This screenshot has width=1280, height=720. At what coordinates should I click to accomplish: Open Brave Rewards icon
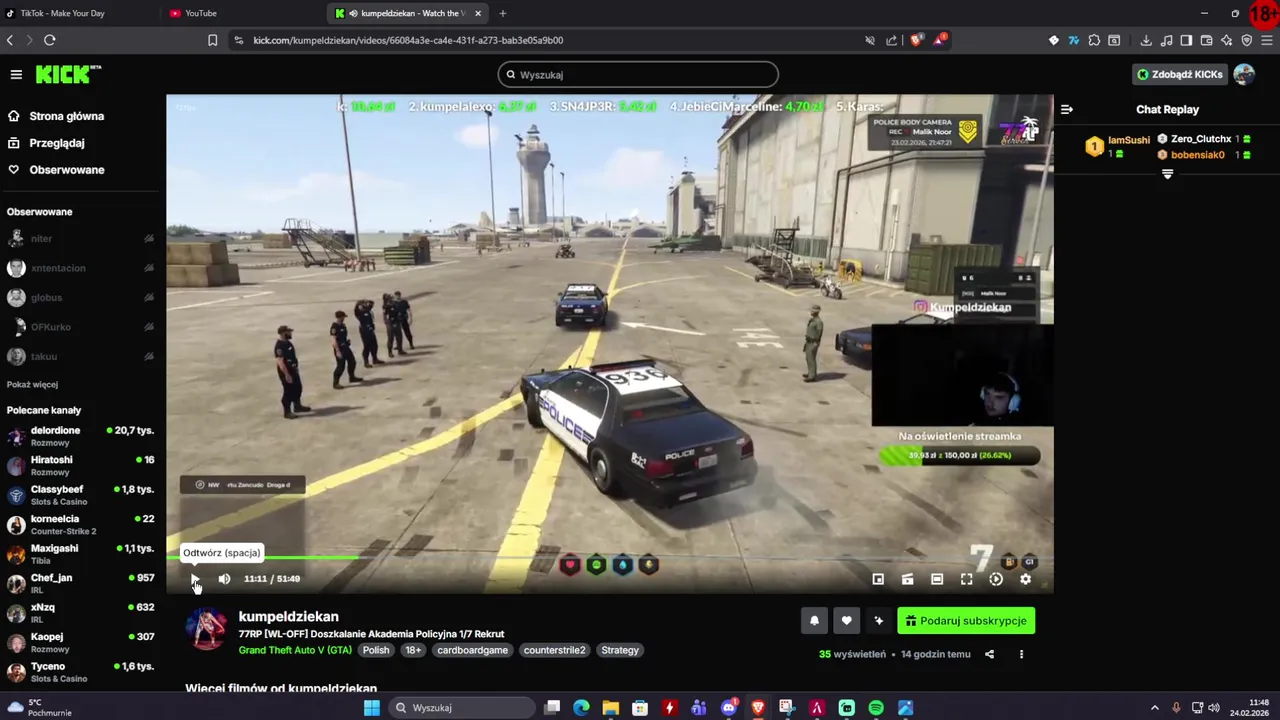(x=940, y=40)
